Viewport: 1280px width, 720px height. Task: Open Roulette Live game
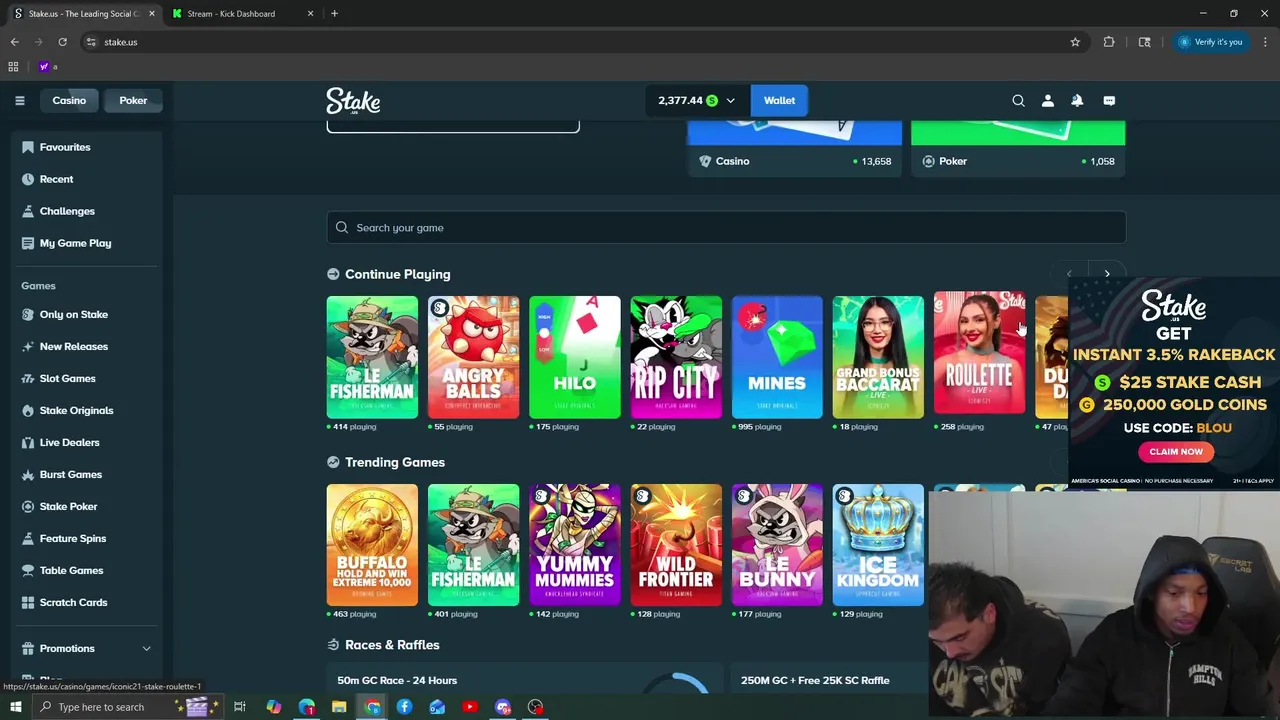[979, 353]
